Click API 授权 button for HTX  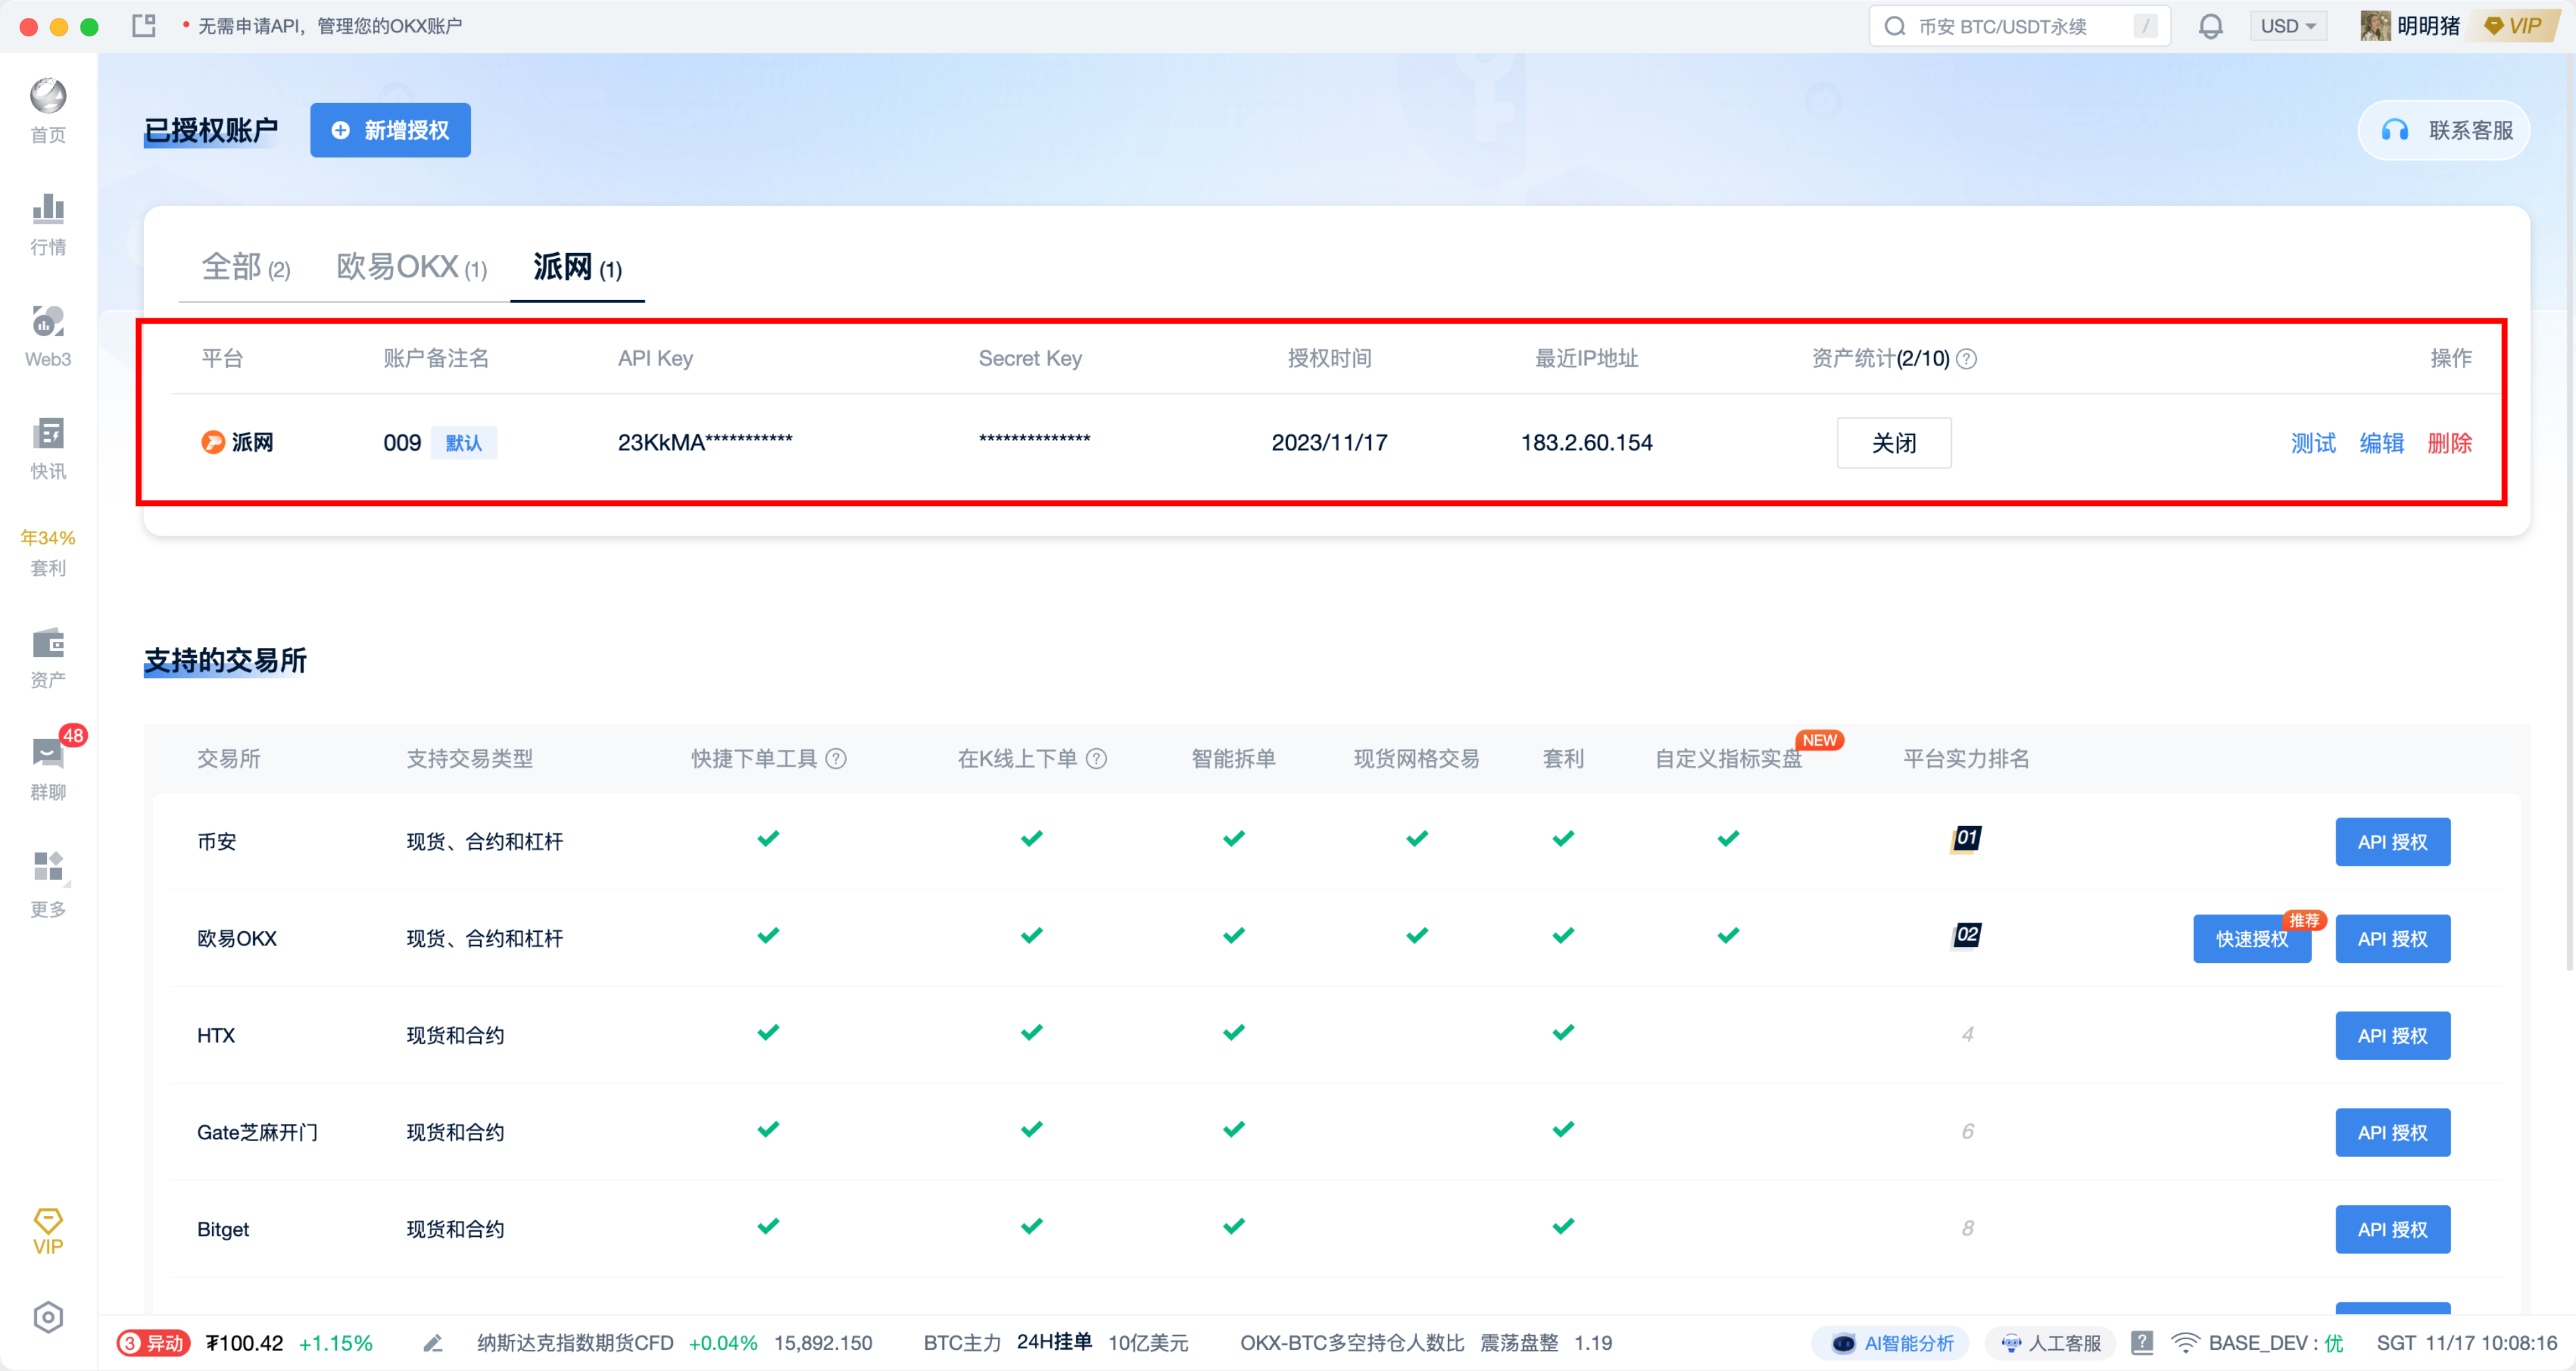click(x=2392, y=1036)
